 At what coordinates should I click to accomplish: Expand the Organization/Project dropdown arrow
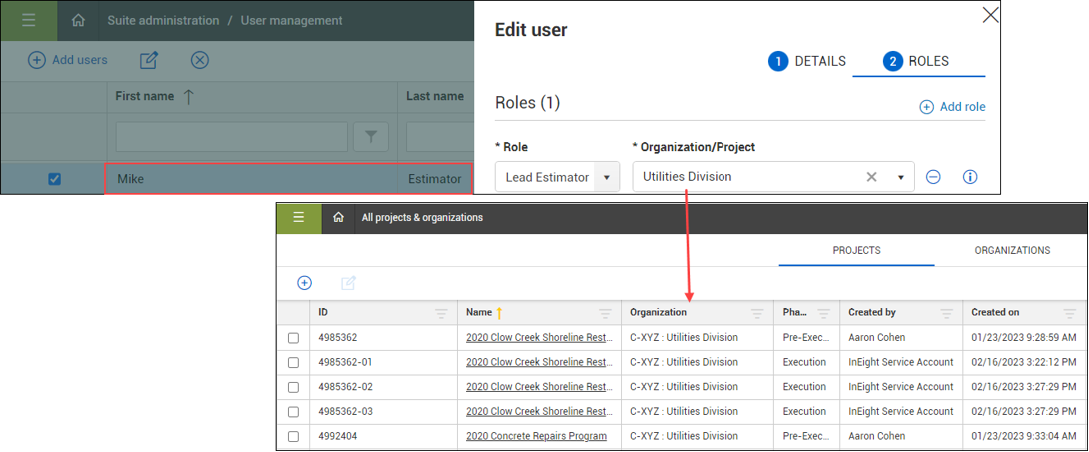coord(901,177)
